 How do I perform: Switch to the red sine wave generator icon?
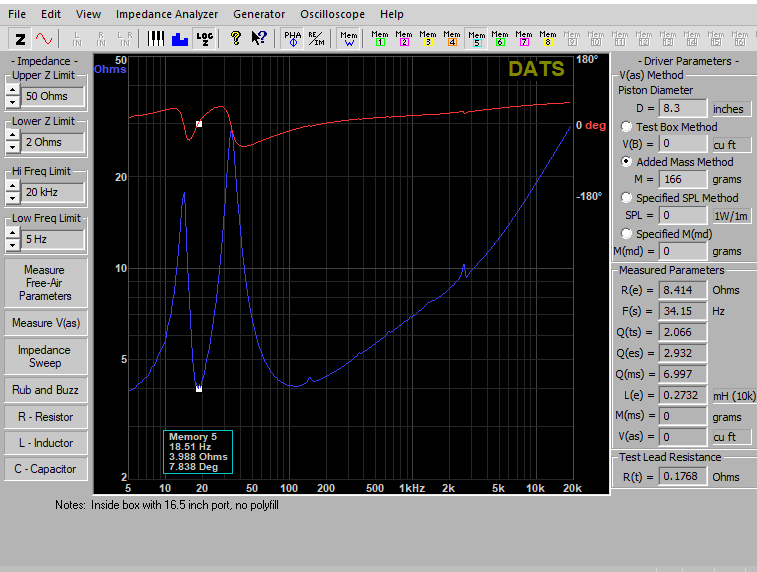pos(44,39)
